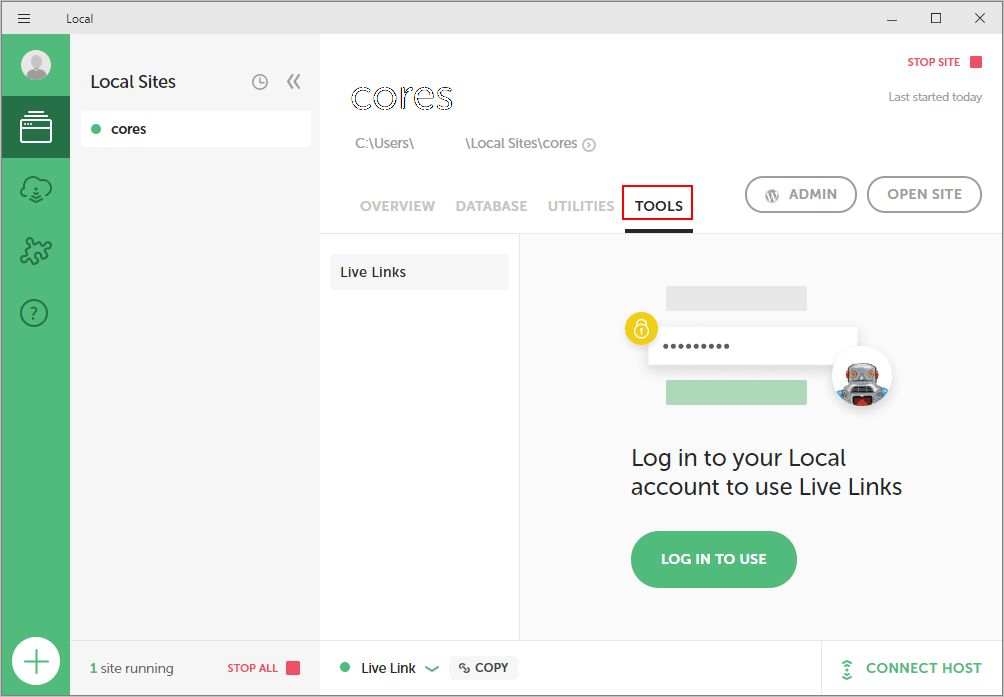Open site folder via the path arrow icon

pos(589,145)
